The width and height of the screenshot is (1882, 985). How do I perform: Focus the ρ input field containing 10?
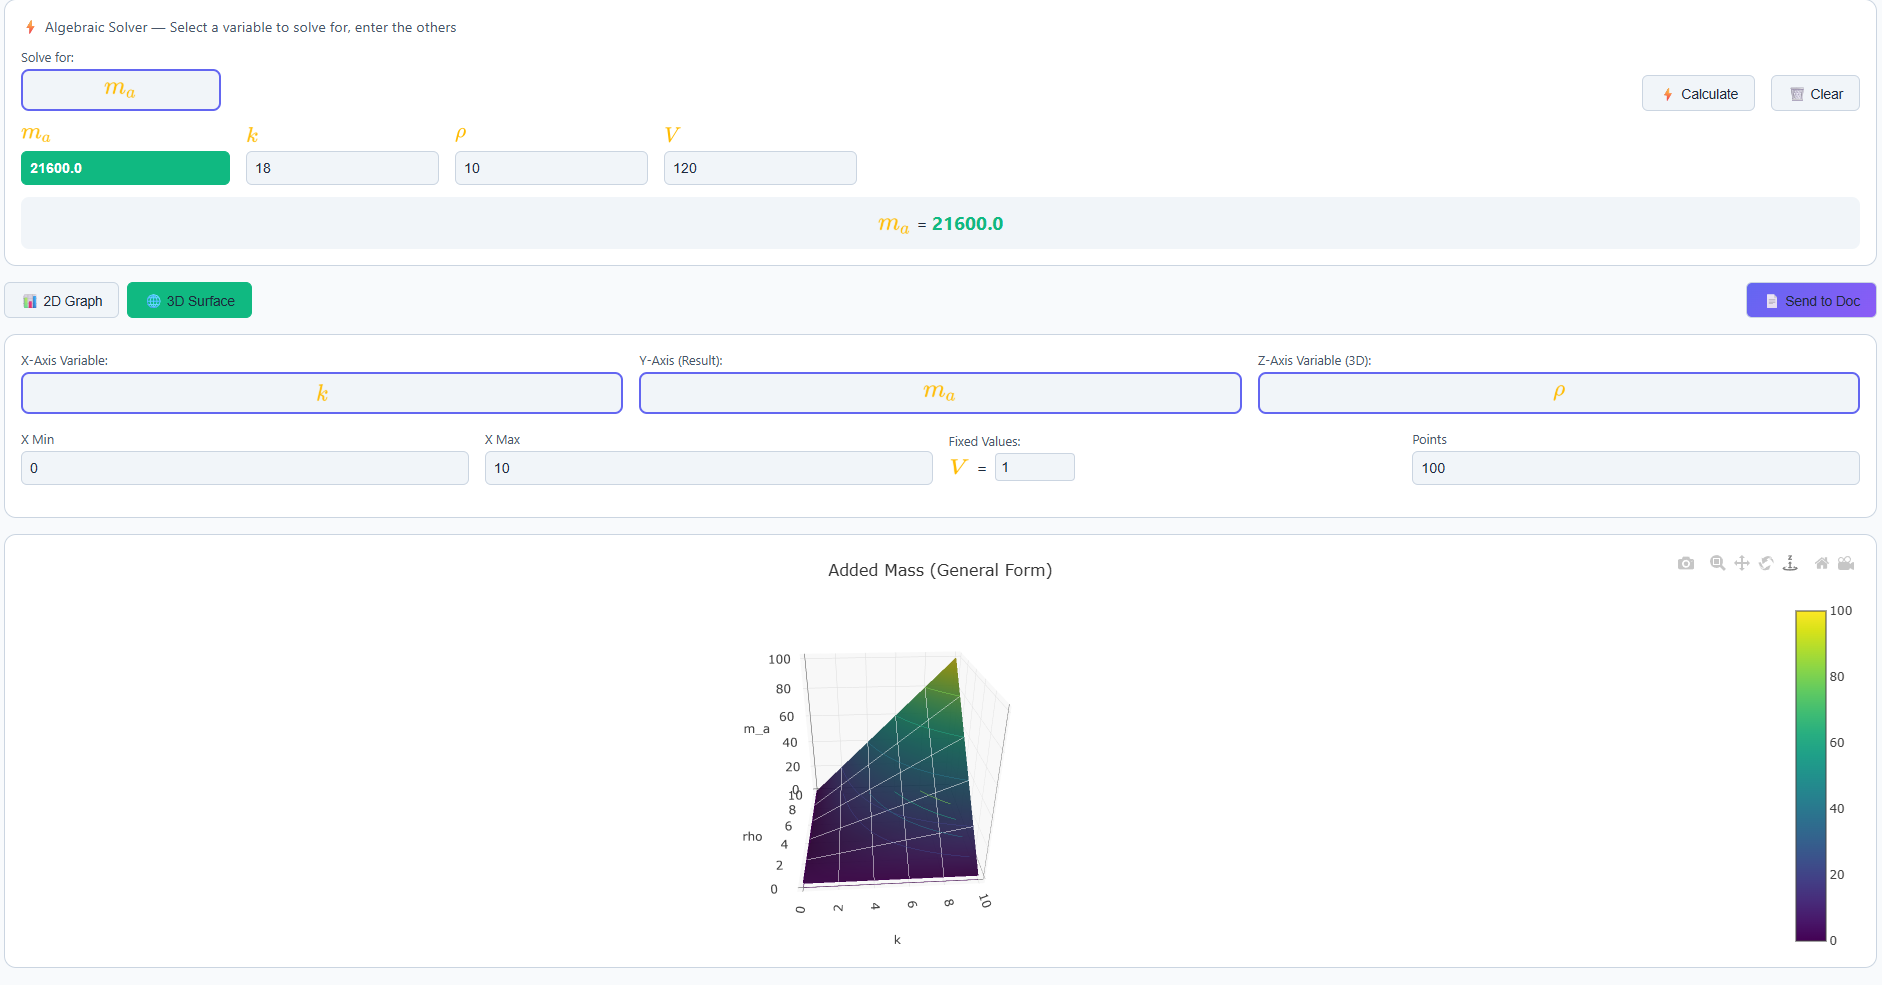click(x=551, y=168)
